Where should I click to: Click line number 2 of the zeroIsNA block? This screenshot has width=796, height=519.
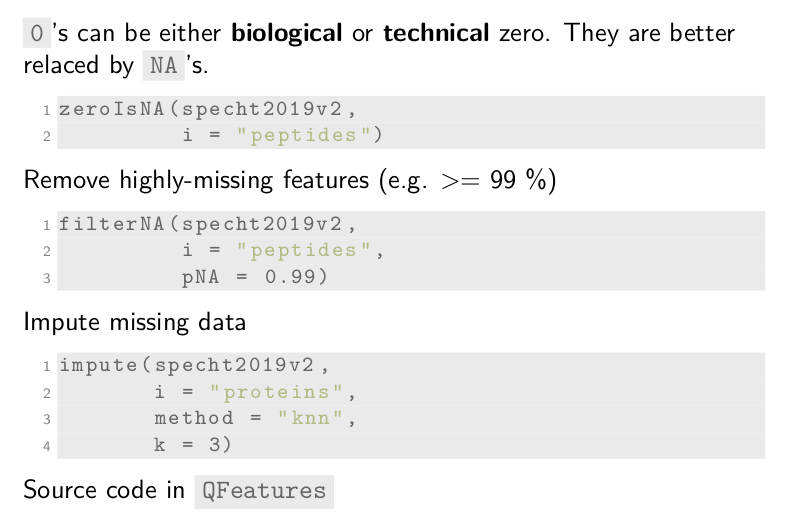(x=46, y=136)
